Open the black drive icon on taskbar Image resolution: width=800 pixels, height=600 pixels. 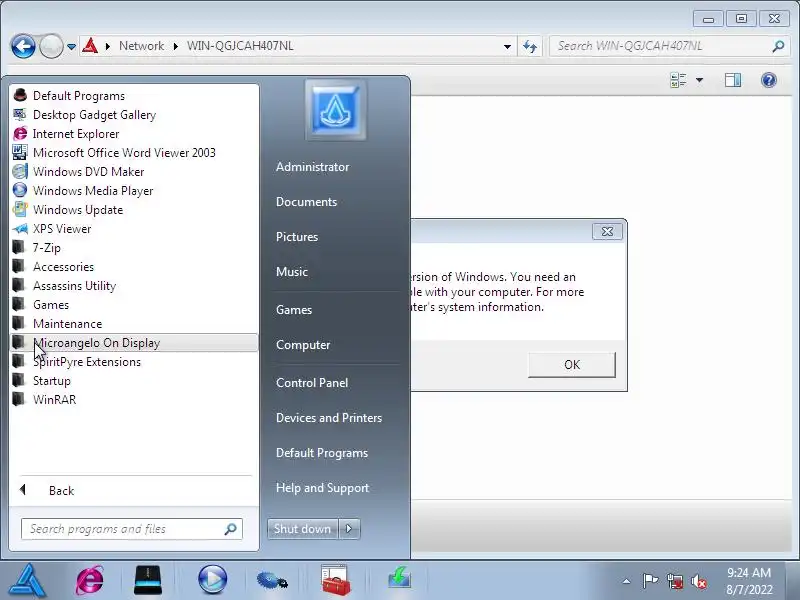(148, 580)
